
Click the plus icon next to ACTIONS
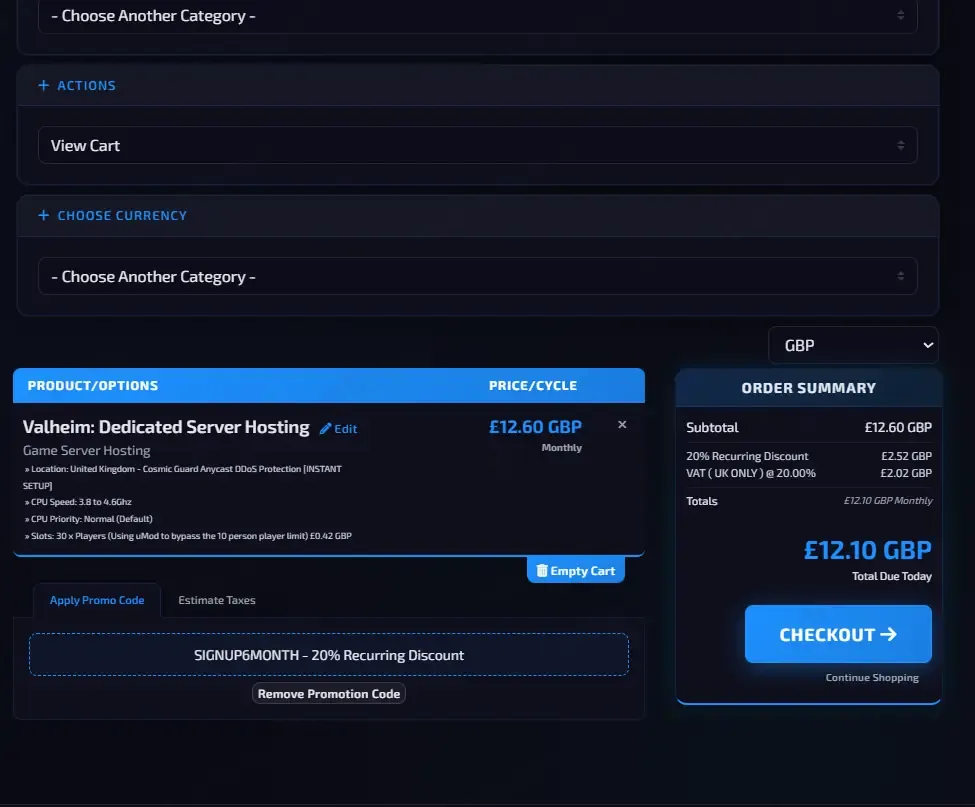pyautogui.click(x=44, y=85)
